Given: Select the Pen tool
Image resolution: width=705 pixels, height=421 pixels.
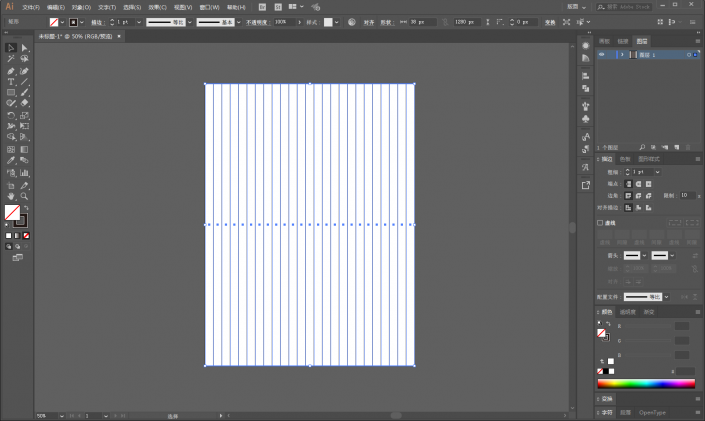Looking at the screenshot, I should pyautogui.click(x=11, y=71).
